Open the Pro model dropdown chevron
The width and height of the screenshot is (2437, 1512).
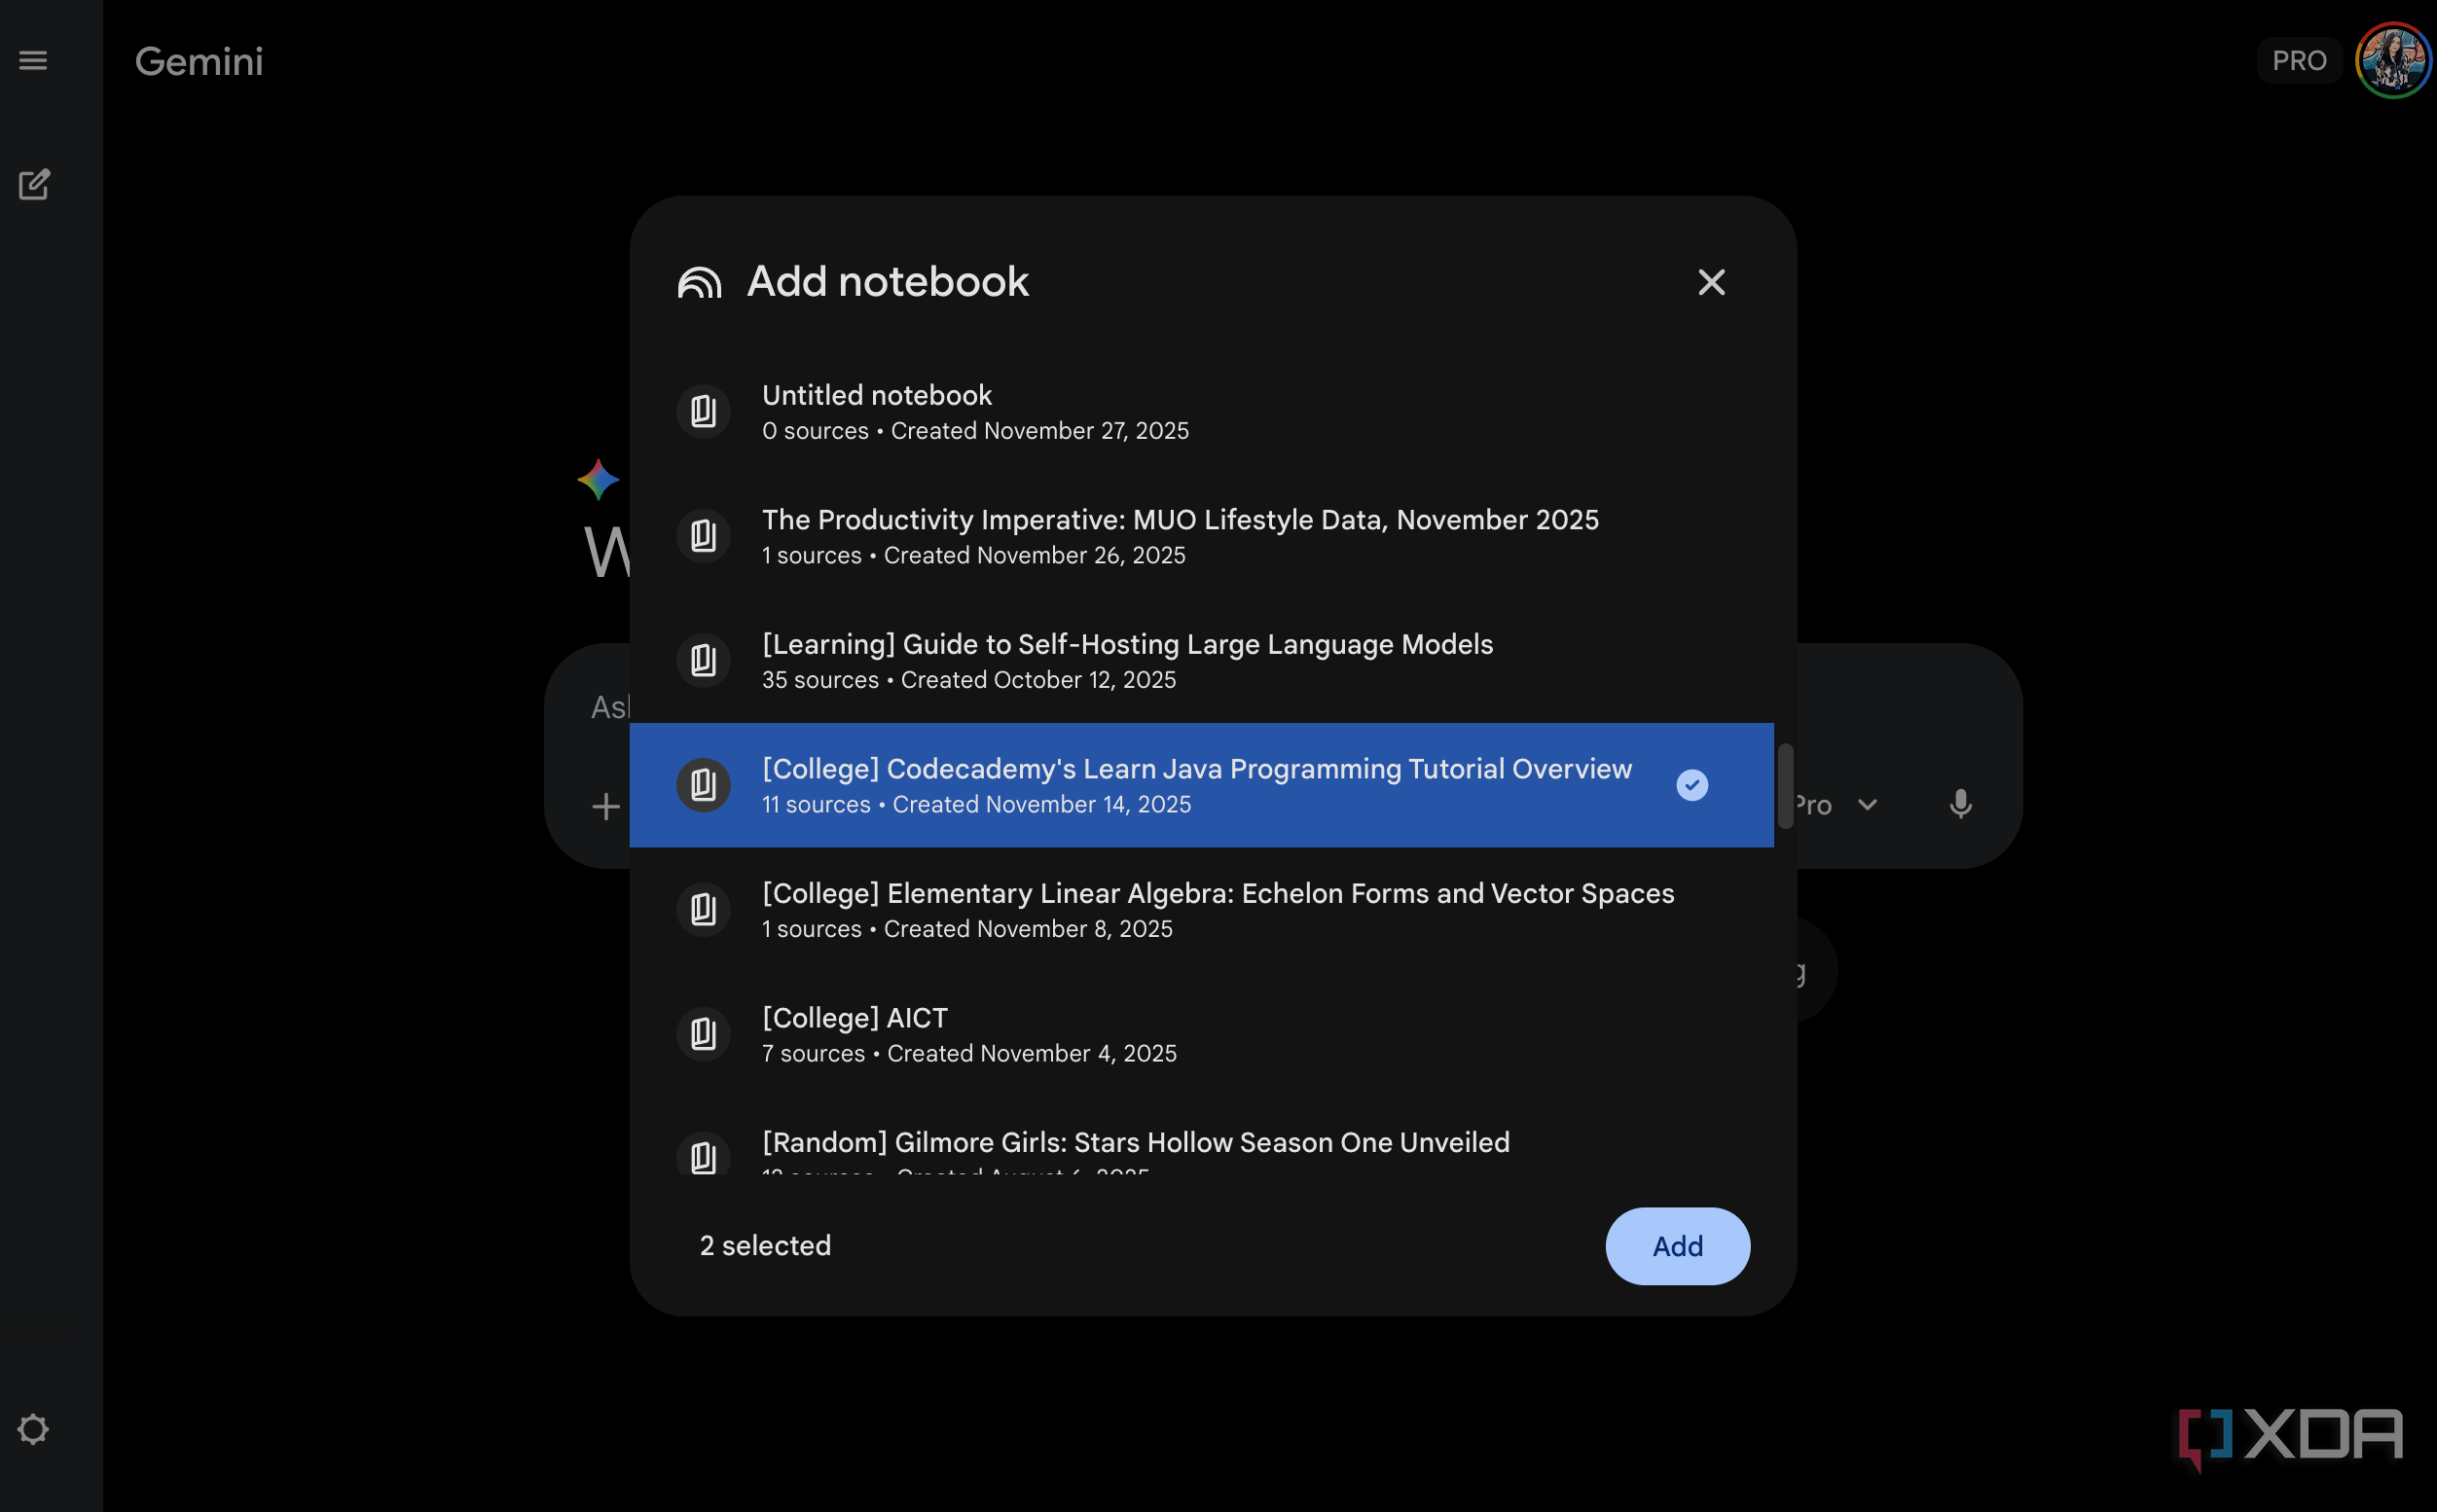pos(1867,805)
